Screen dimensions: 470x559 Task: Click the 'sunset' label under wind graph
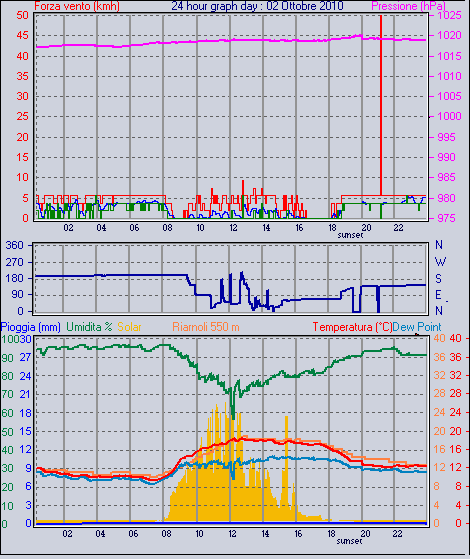click(x=350, y=235)
